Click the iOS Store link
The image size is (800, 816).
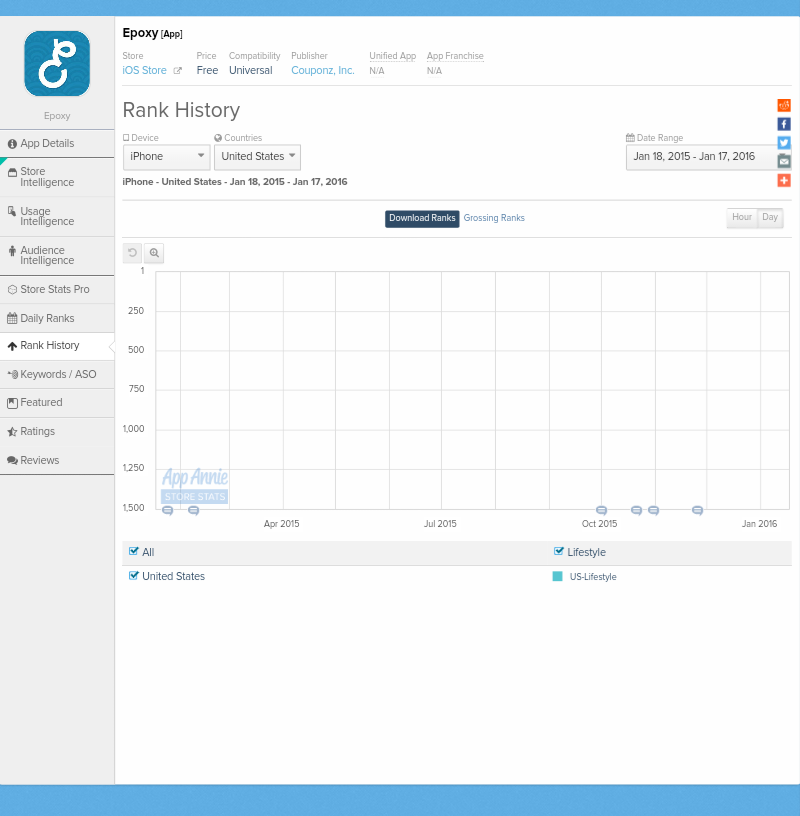point(144,70)
